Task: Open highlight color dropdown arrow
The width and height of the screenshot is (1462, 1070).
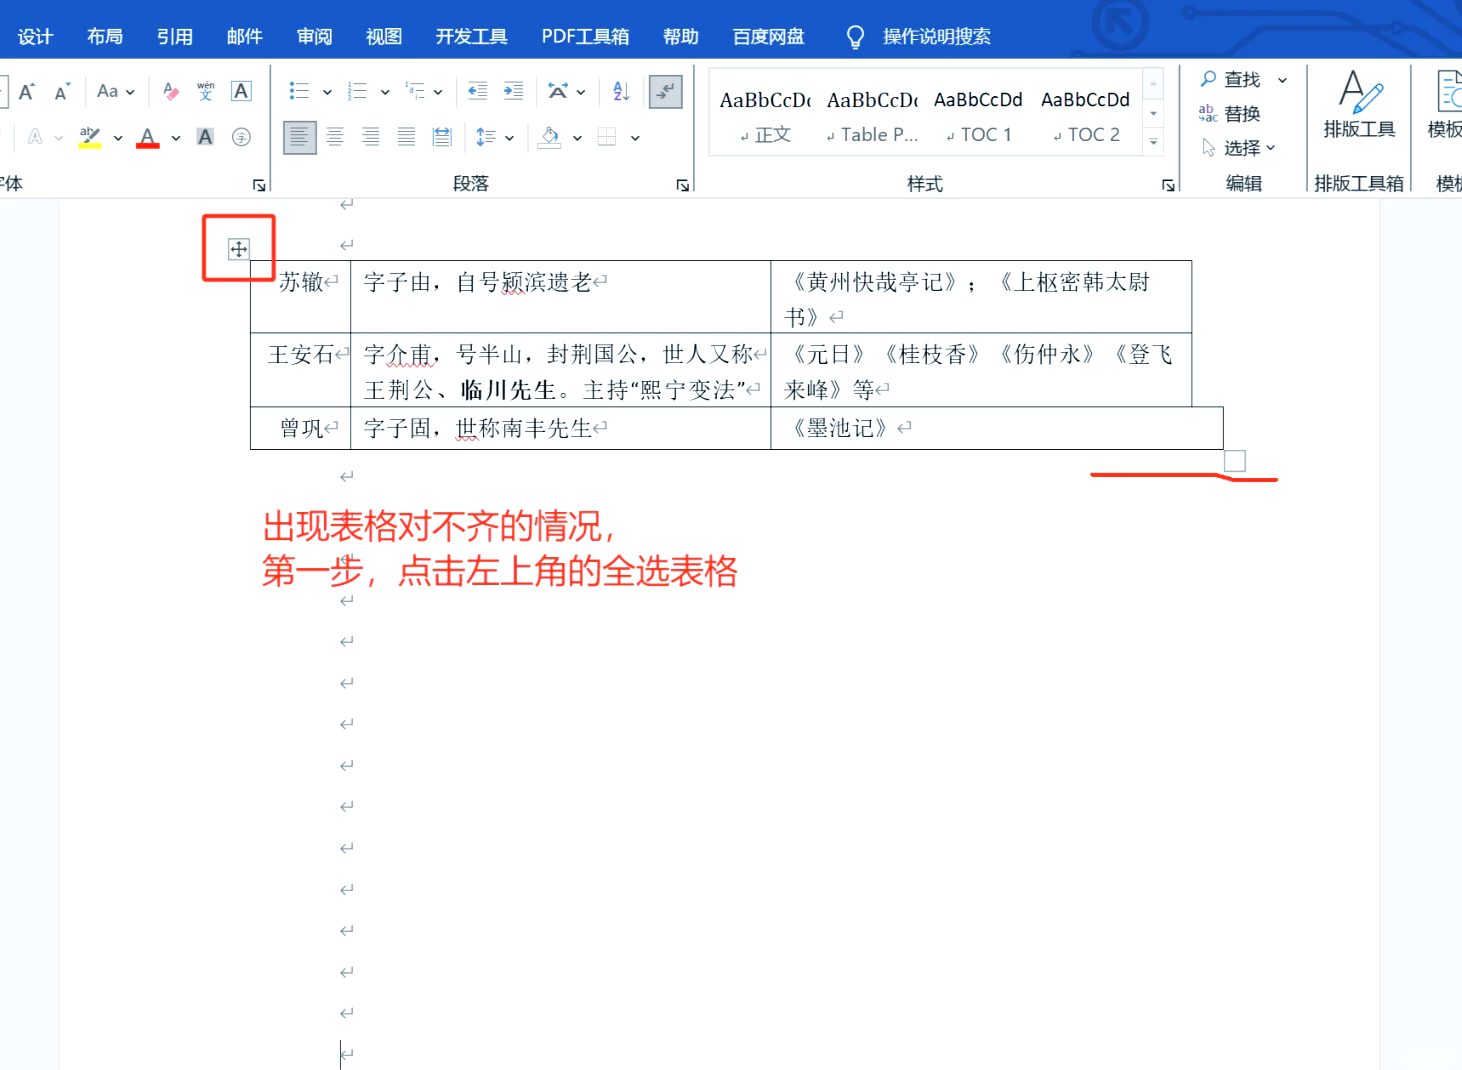Action: click(118, 138)
